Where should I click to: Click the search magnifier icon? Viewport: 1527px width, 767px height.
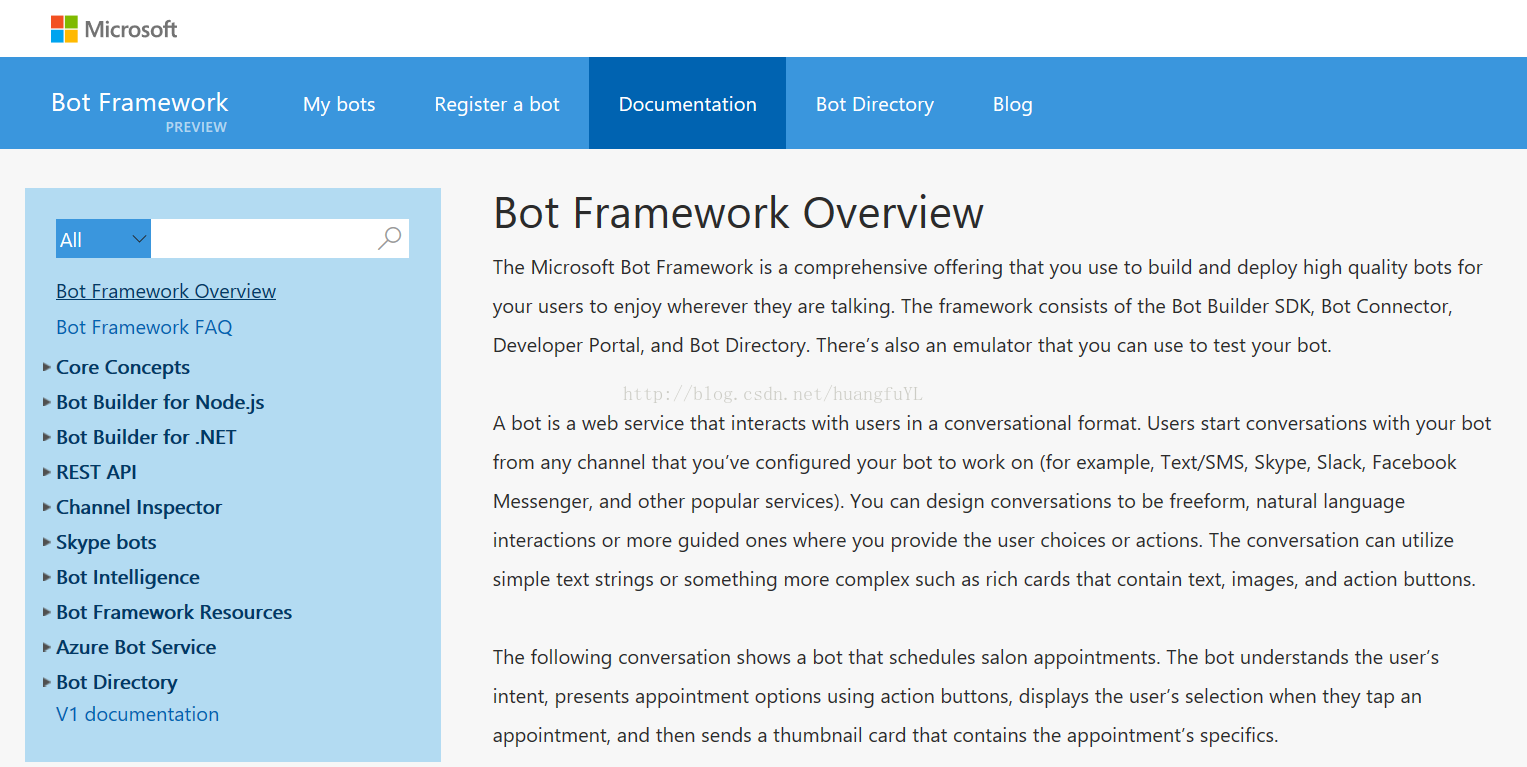(389, 238)
